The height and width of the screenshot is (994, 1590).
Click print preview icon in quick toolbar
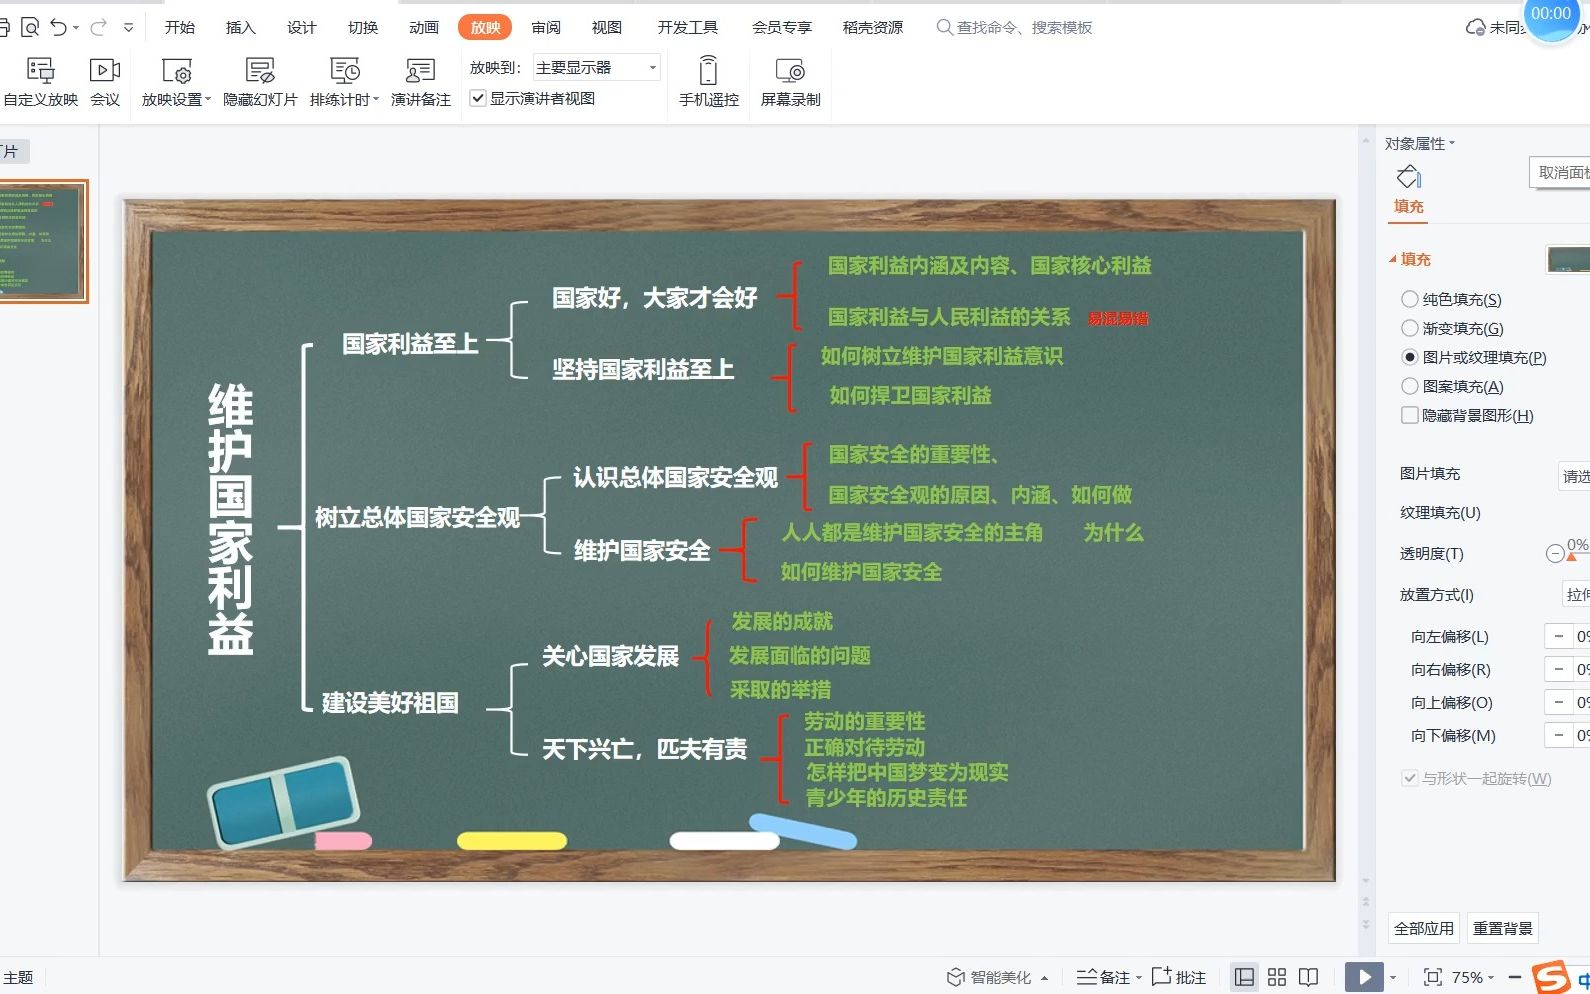[x=30, y=28]
